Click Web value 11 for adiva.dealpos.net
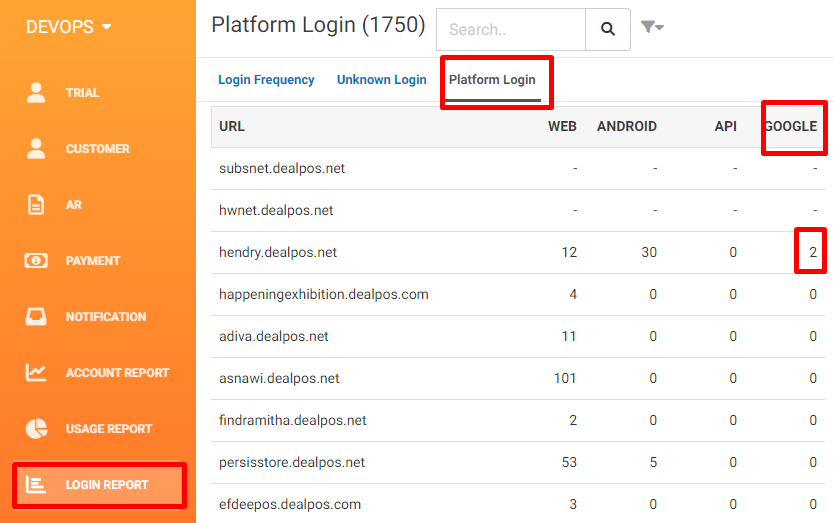The image size is (834, 523). tap(569, 336)
